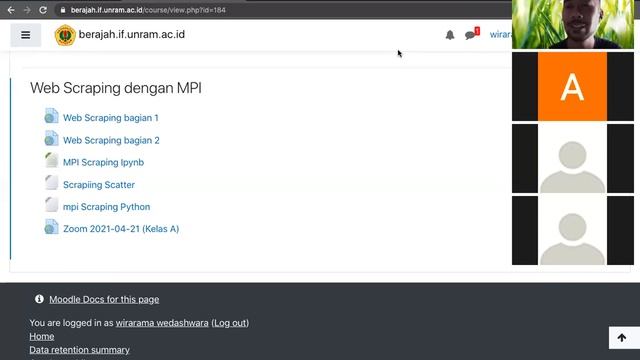The image size is (640, 360).
Task: Click the info icon beside Moodle Docs
Action: [39, 299]
